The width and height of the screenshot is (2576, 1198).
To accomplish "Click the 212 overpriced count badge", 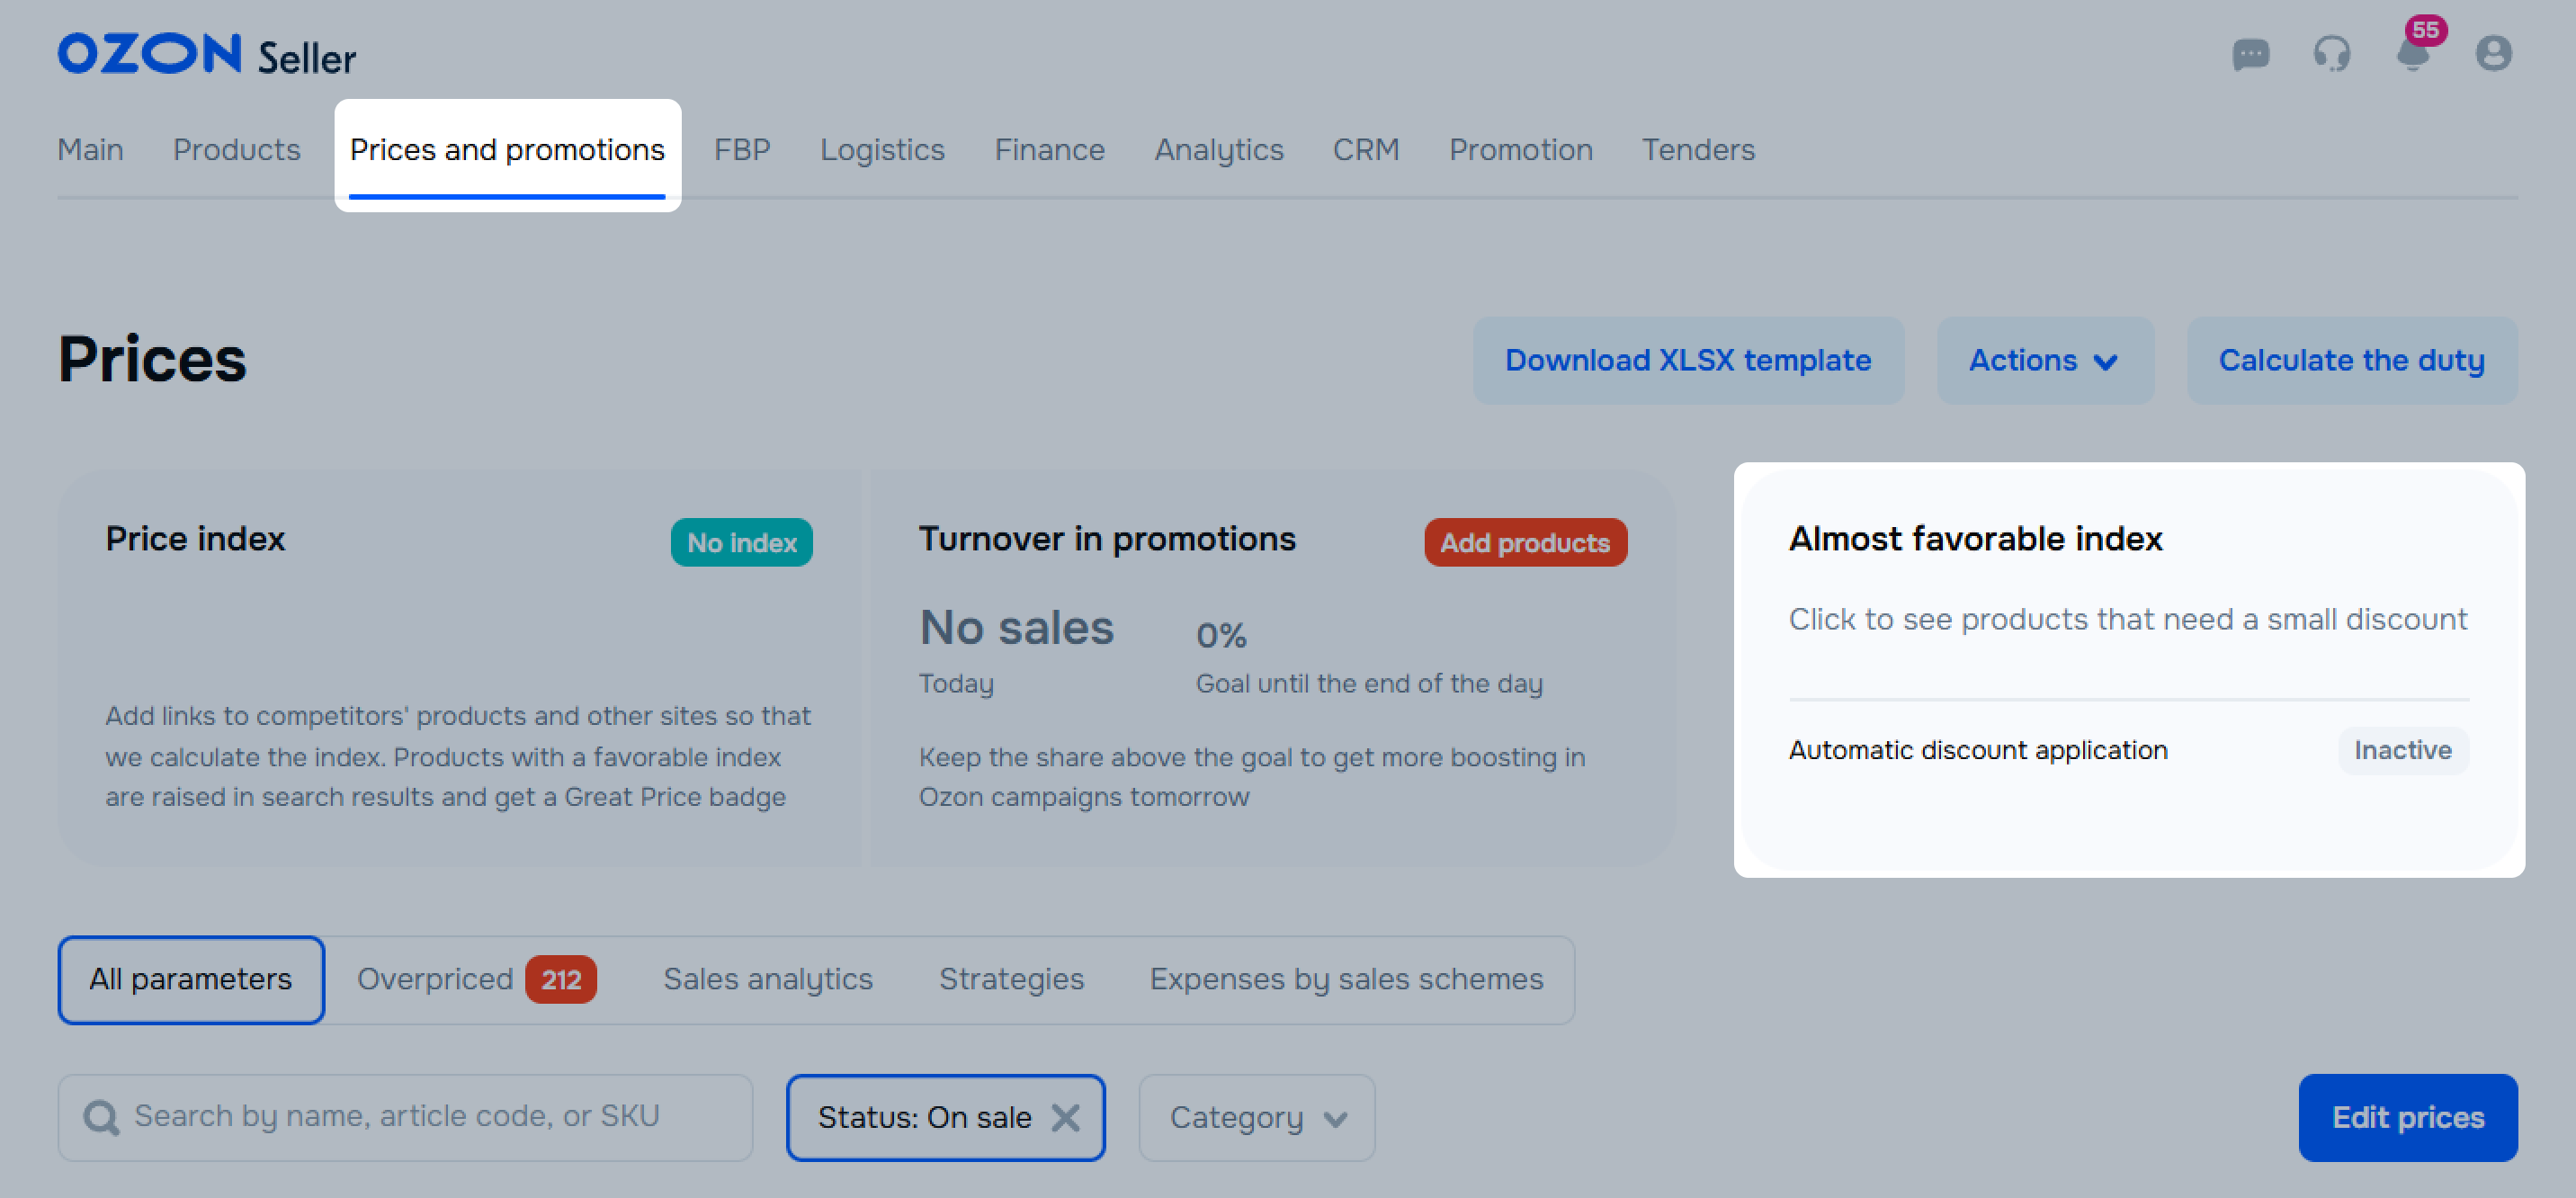I will [x=561, y=979].
